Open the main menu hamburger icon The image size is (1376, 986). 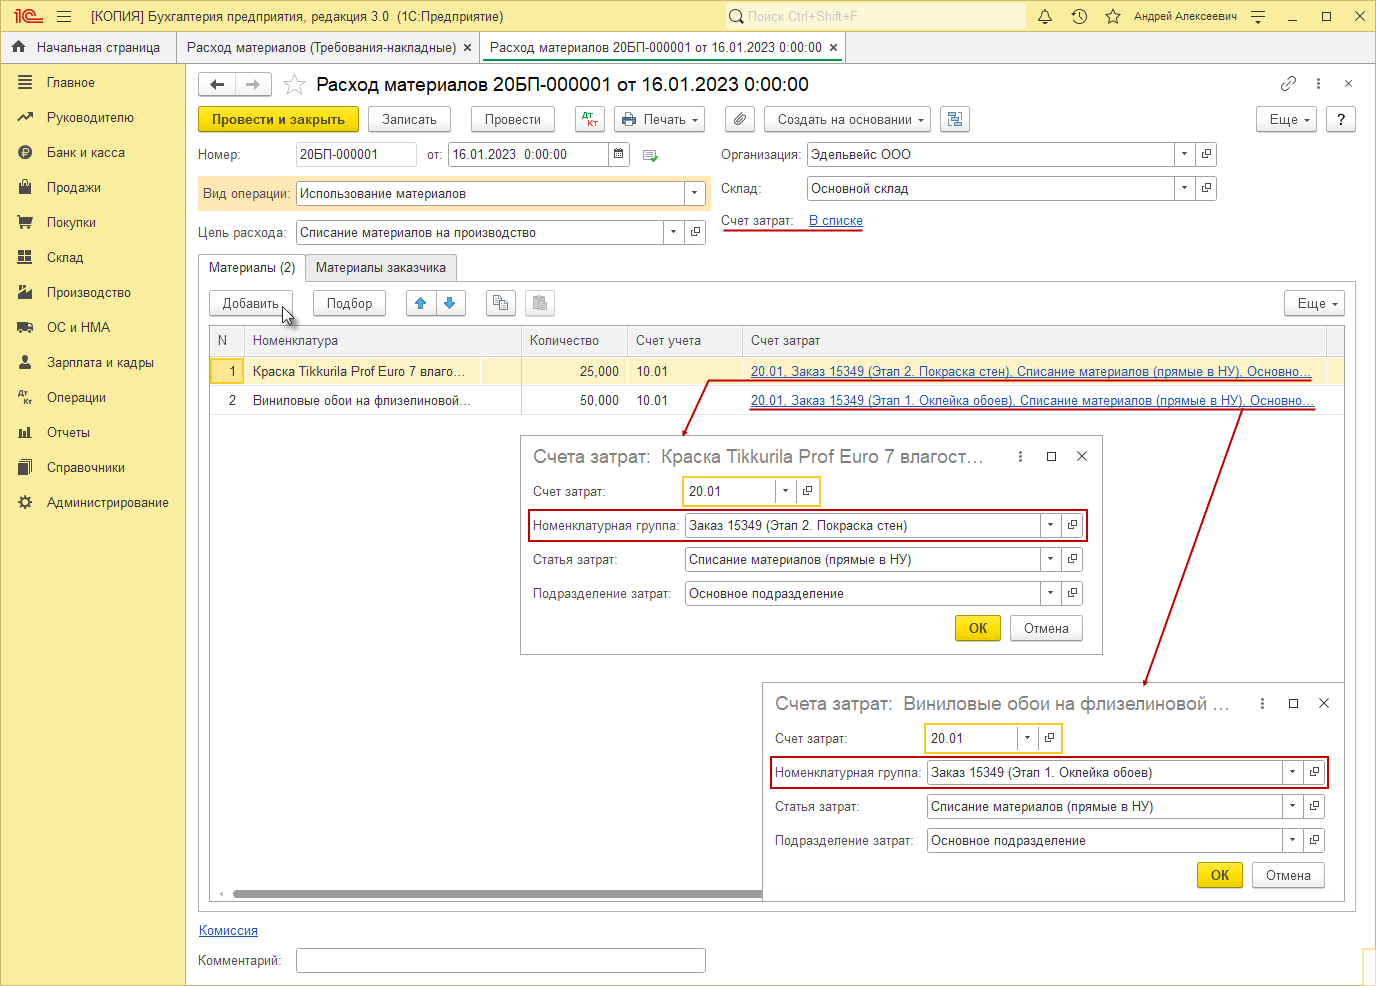coord(64,16)
